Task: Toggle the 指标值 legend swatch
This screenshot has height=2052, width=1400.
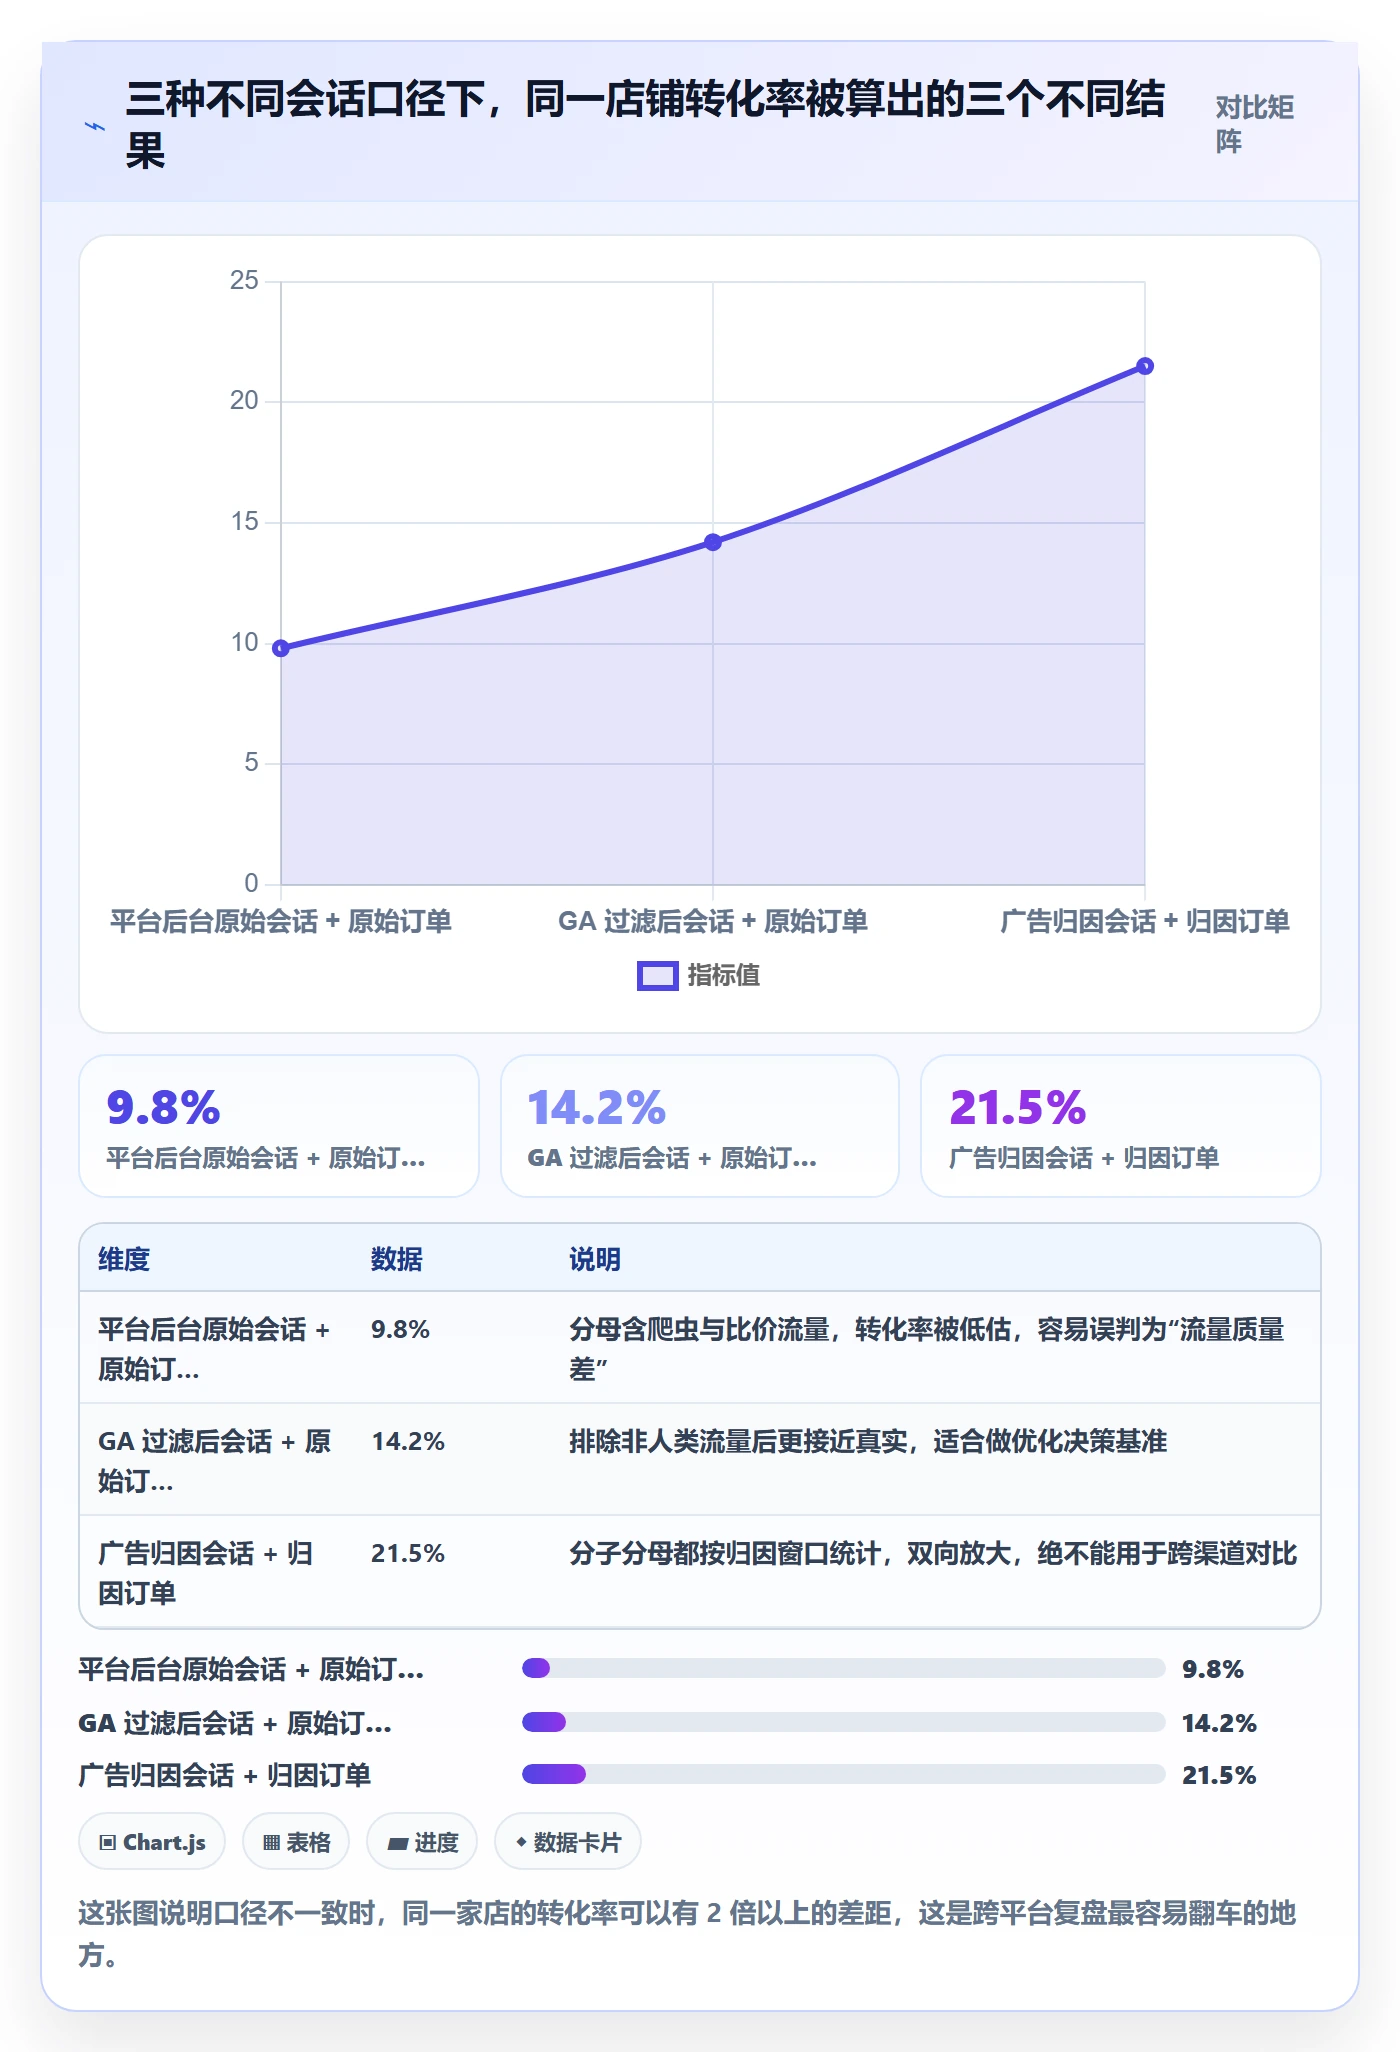Action: click(x=657, y=976)
